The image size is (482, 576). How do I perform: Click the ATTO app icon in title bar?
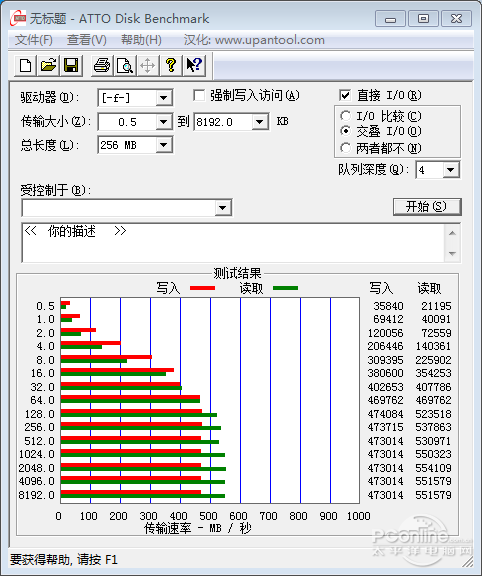tap(18, 18)
